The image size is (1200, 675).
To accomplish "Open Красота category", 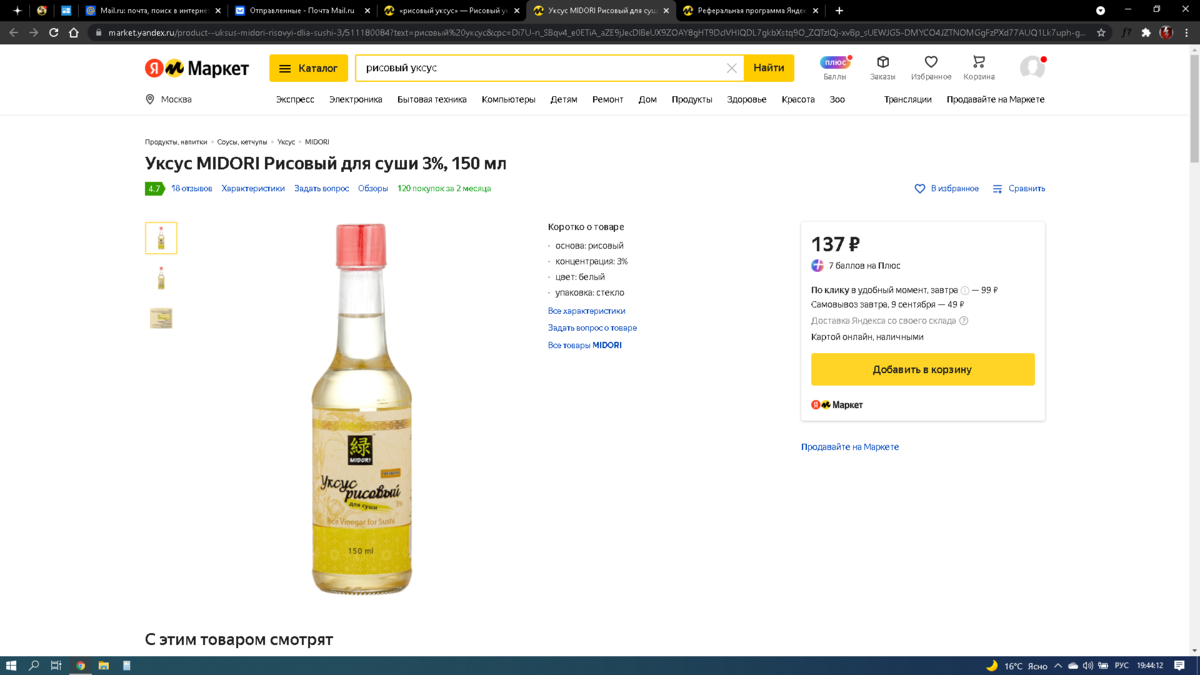I will click(x=798, y=99).
